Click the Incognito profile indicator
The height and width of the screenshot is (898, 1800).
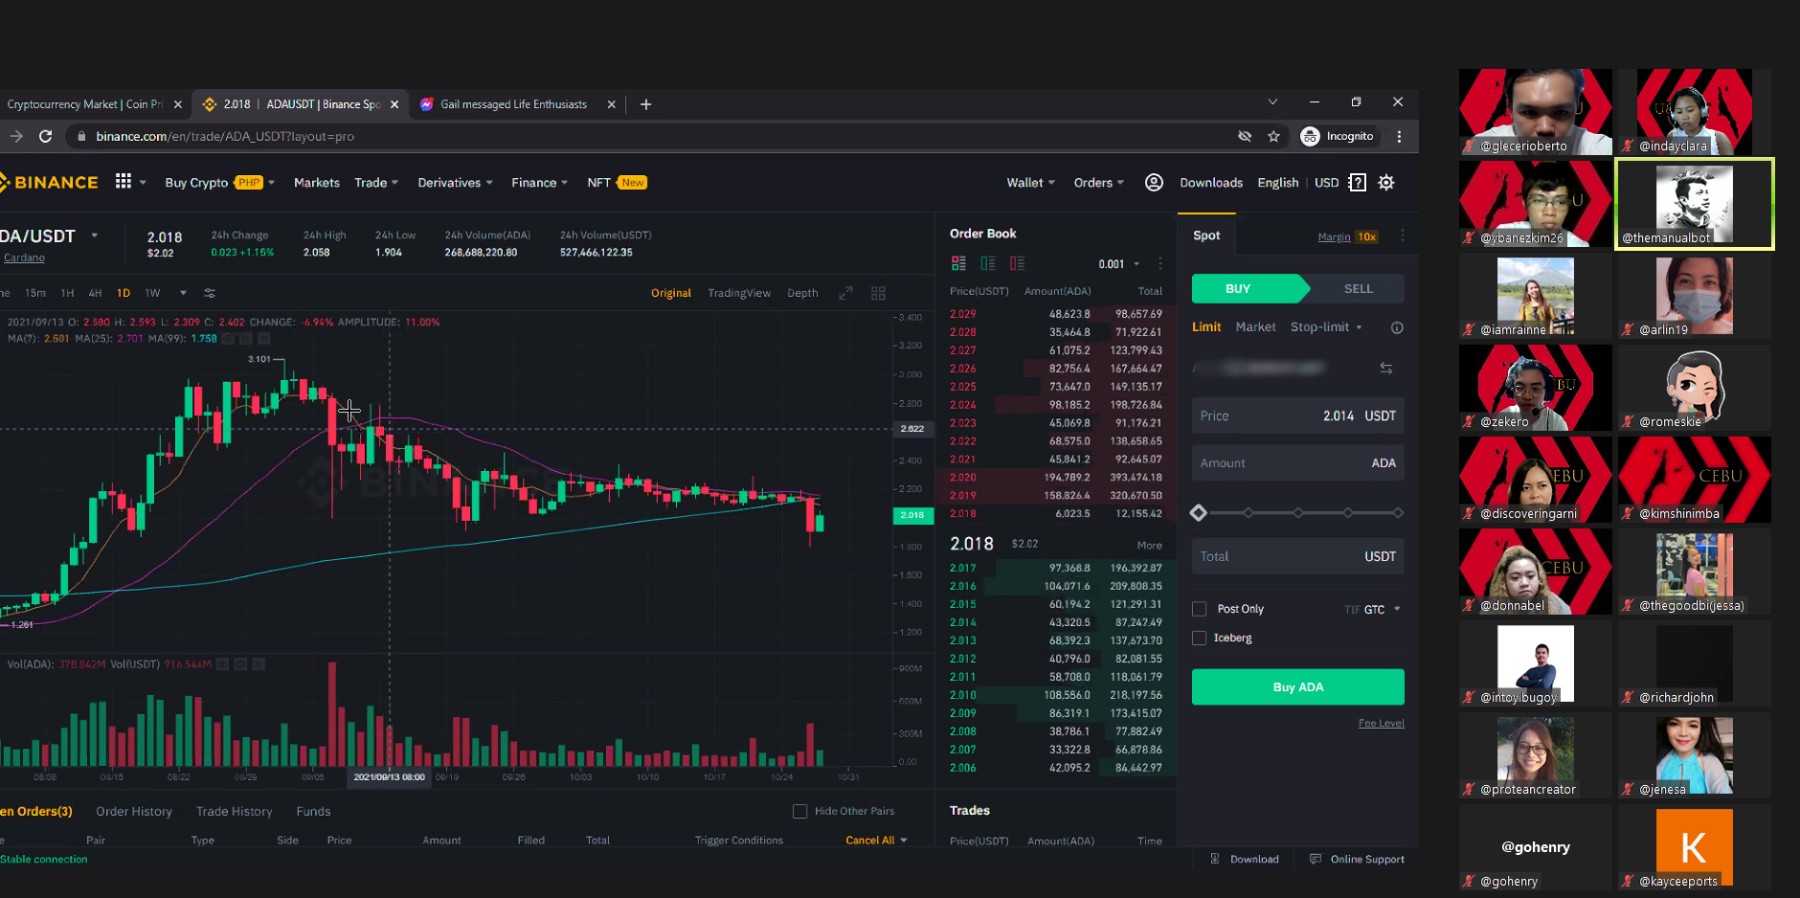(x=1337, y=136)
